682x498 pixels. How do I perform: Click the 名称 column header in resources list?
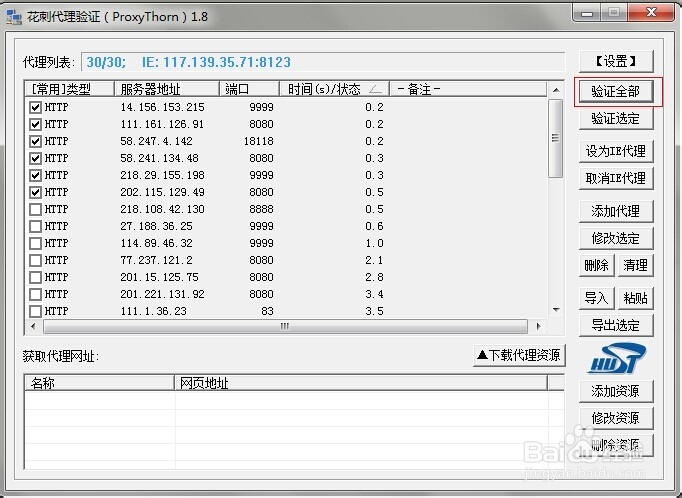click(x=99, y=383)
